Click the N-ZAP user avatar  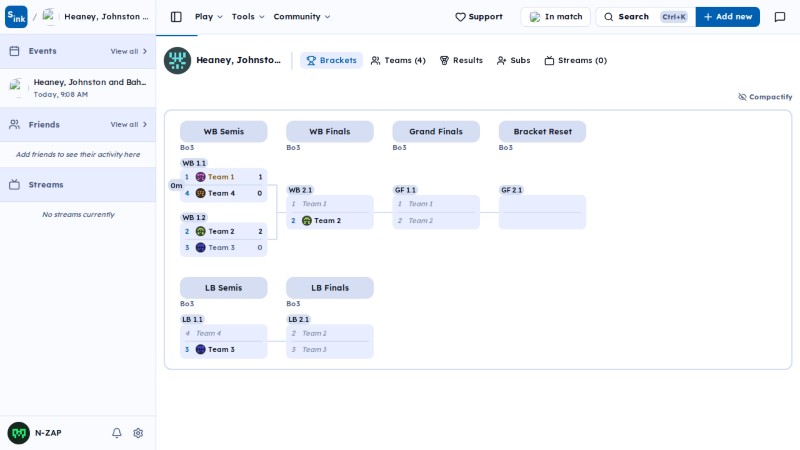[19, 433]
